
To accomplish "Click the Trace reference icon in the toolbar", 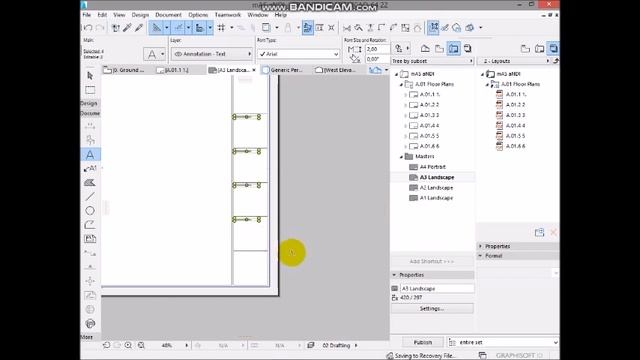I will [266, 28].
